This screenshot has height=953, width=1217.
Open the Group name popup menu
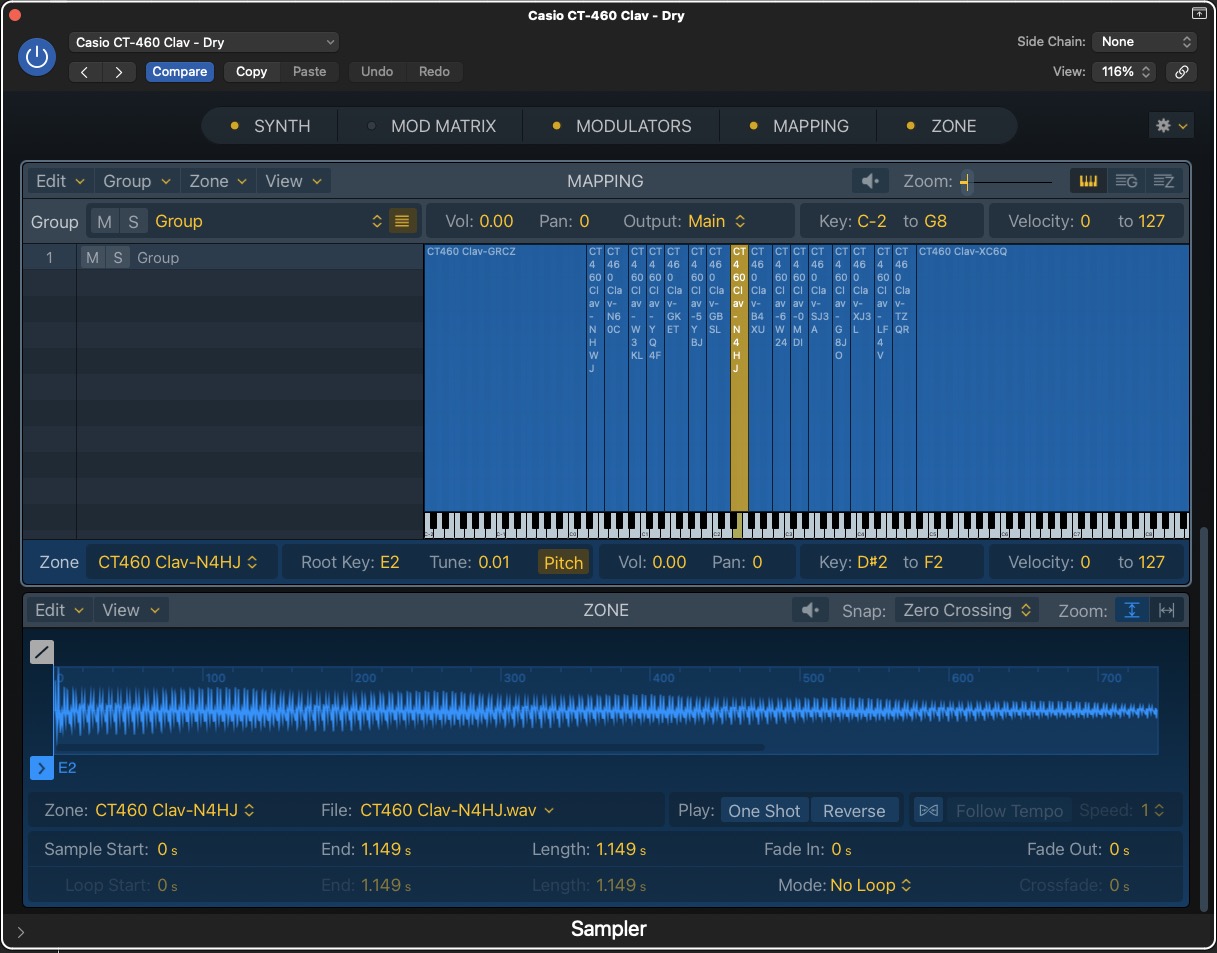(x=268, y=221)
